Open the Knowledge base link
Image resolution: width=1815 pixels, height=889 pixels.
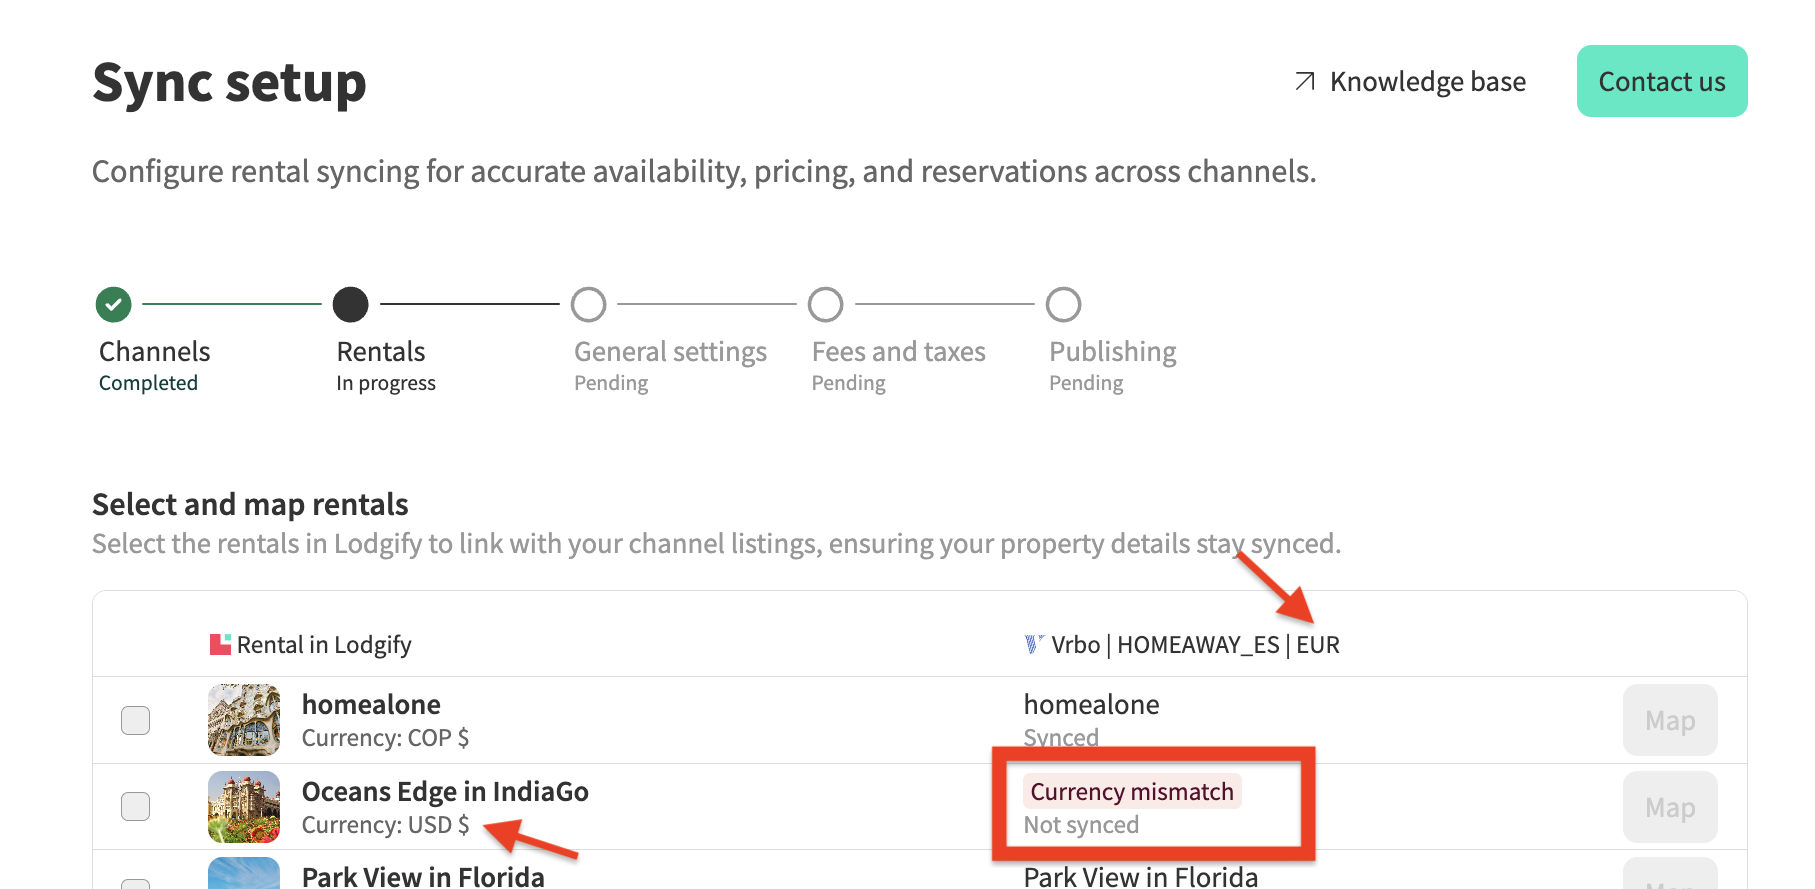(1427, 82)
